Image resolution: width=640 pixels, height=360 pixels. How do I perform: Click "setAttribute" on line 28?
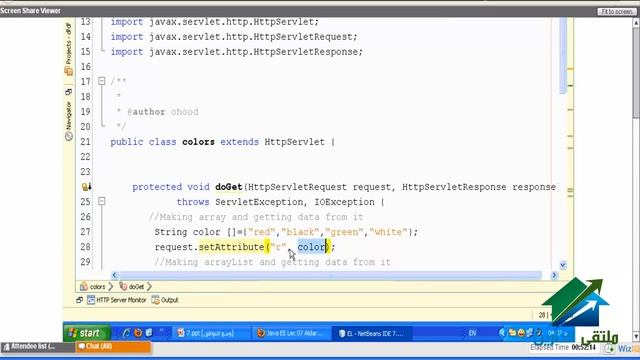click(x=231, y=247)
